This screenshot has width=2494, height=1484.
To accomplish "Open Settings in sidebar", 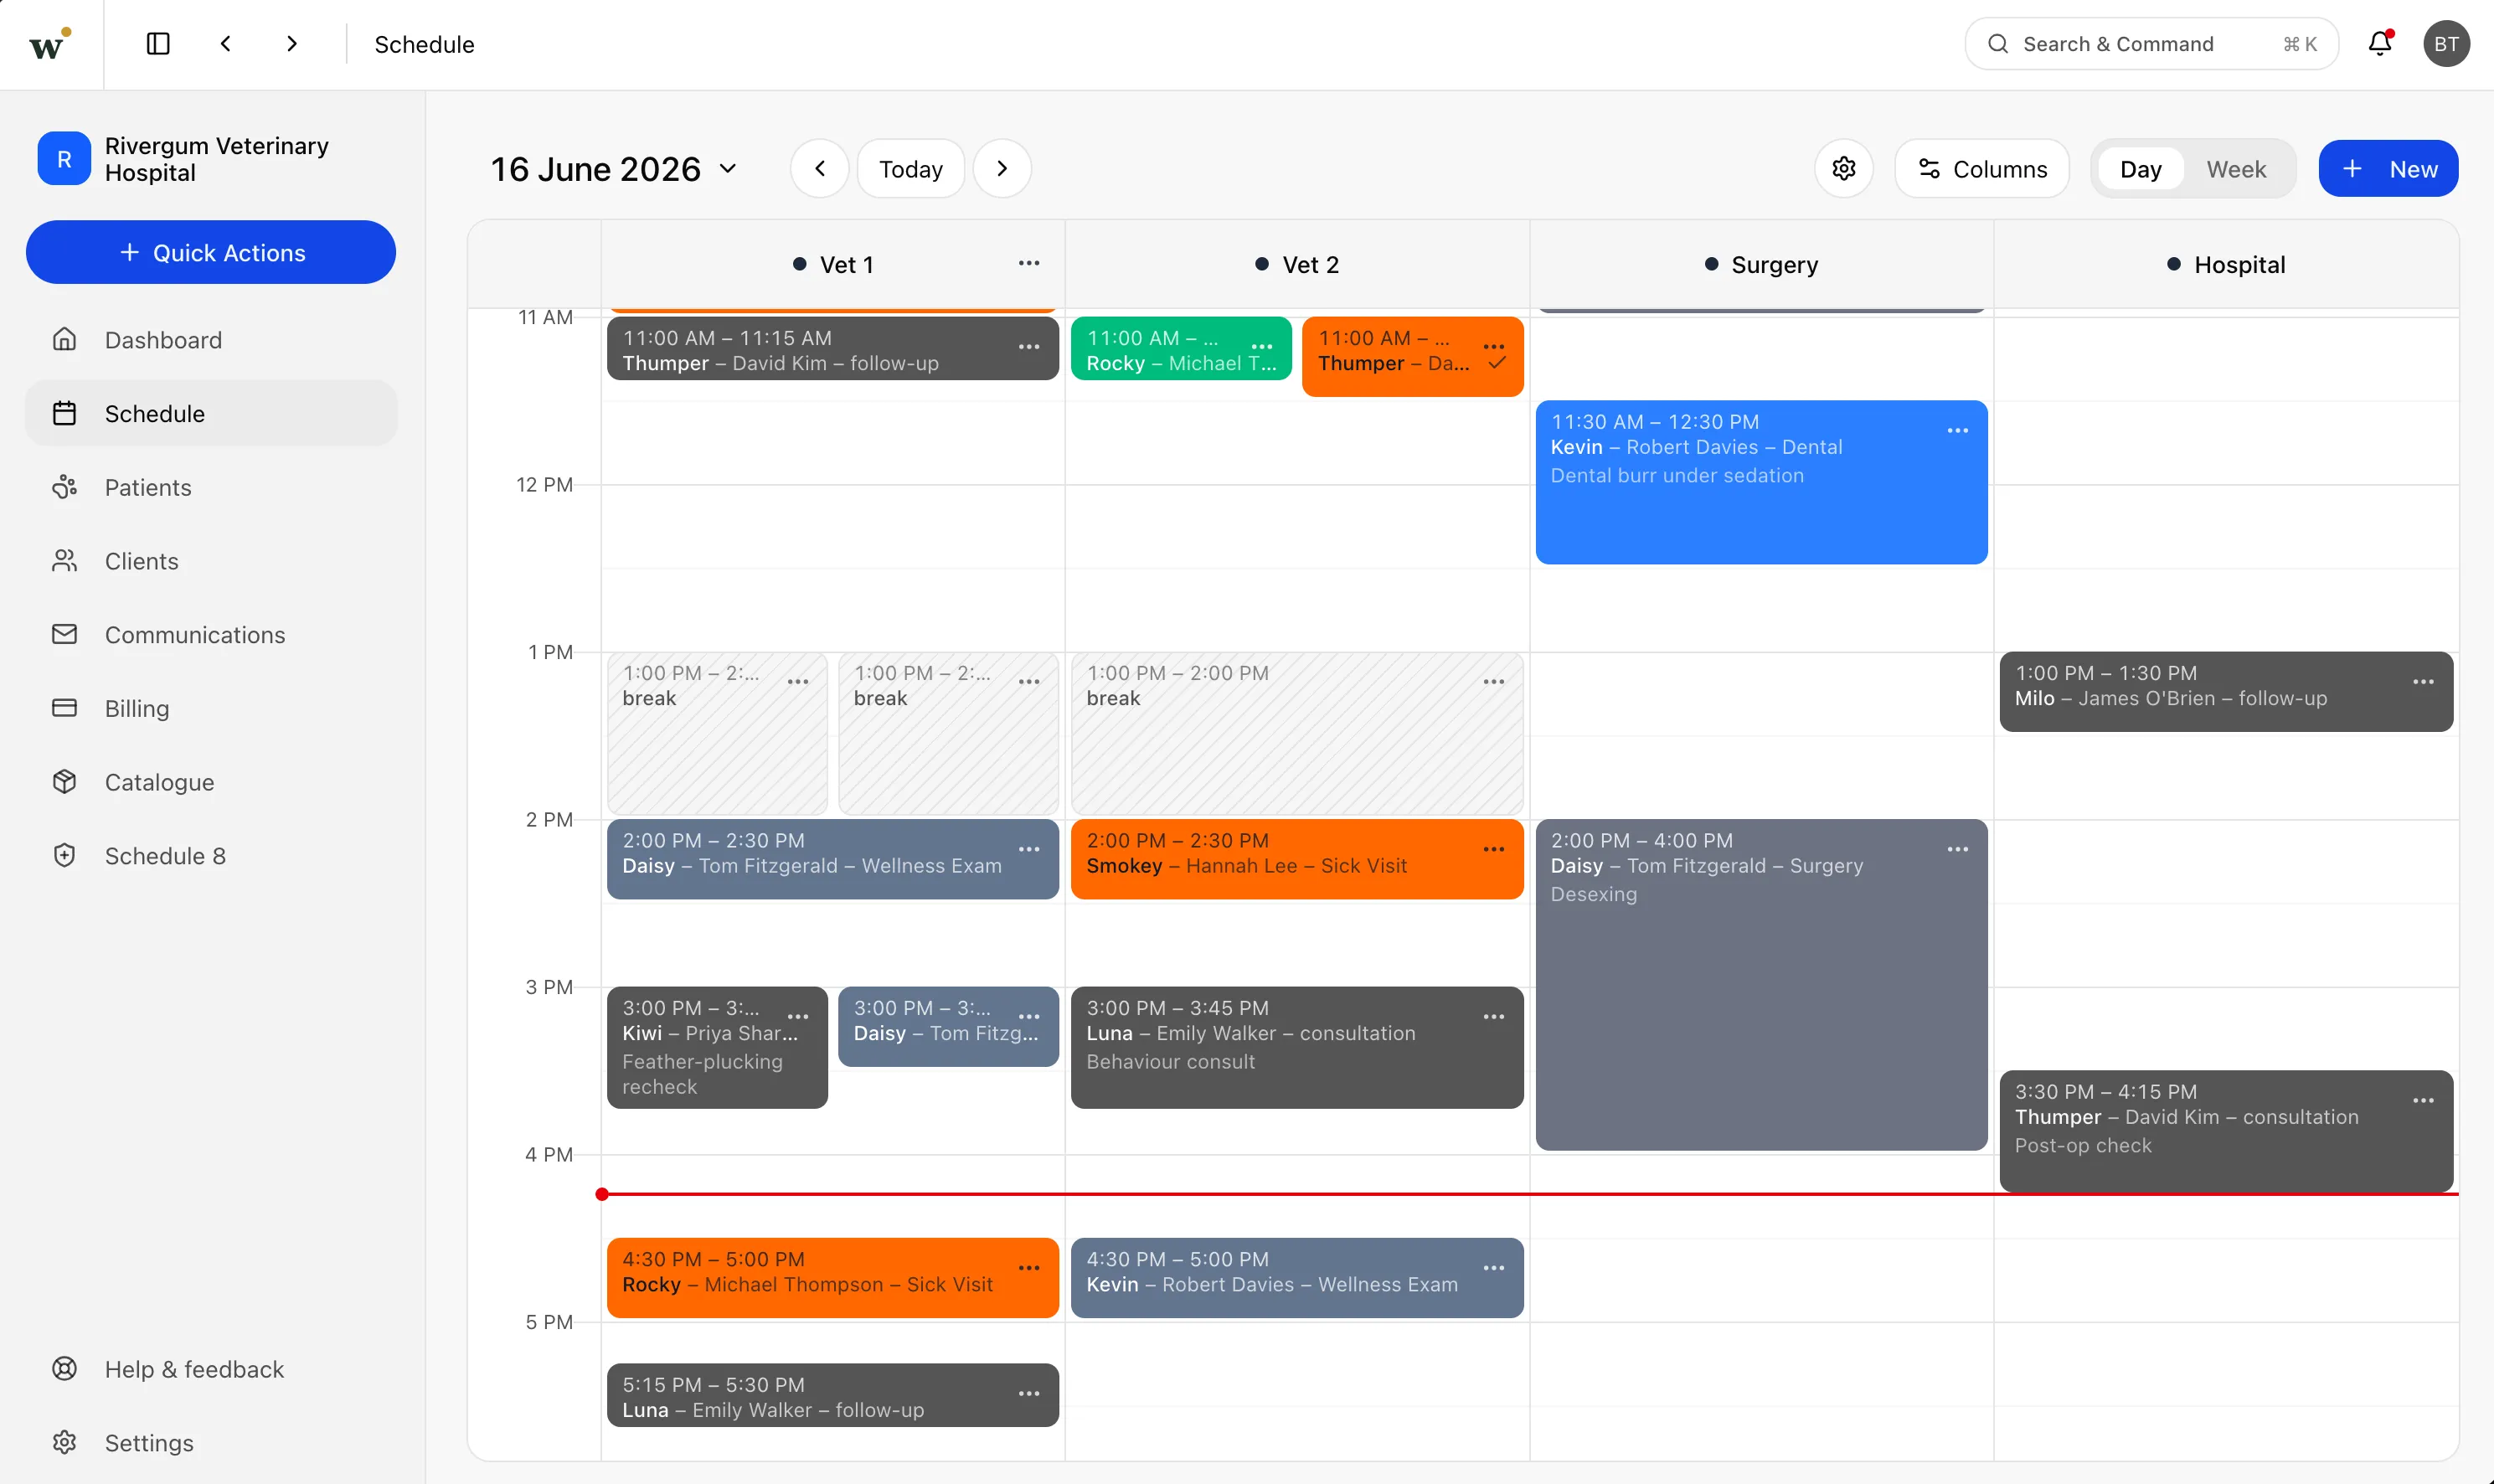I will pyautogui.click(x=211, y=1443).
